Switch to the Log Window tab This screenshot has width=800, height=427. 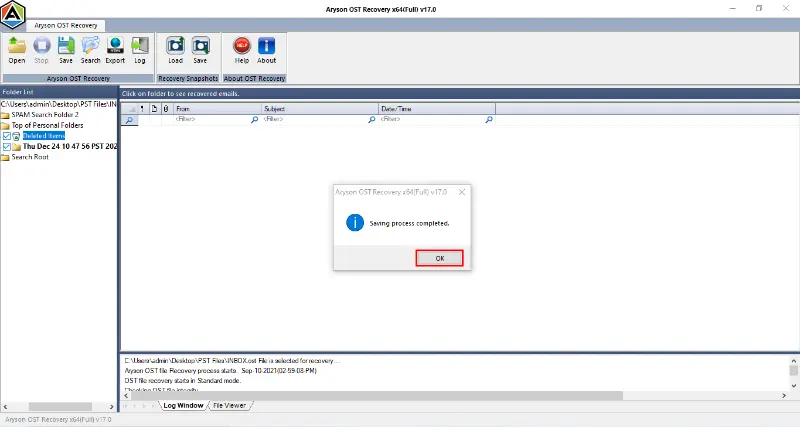click(183, 406)
